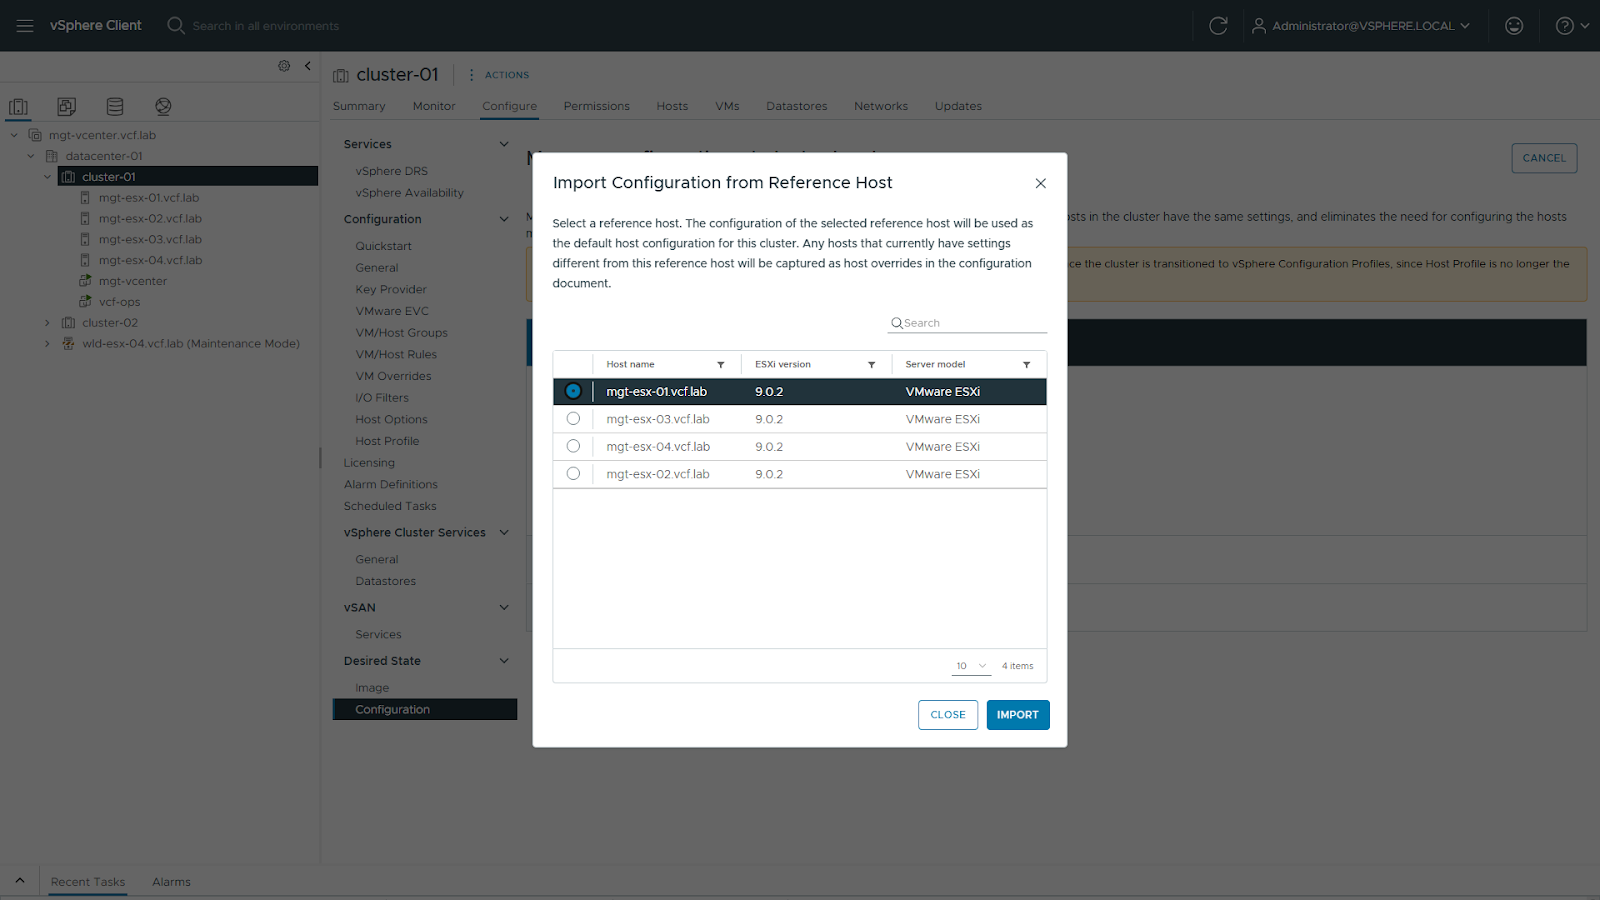Click the global search magnifier icon
This screenshot has width=1600, height=900.
coord(176,26)
